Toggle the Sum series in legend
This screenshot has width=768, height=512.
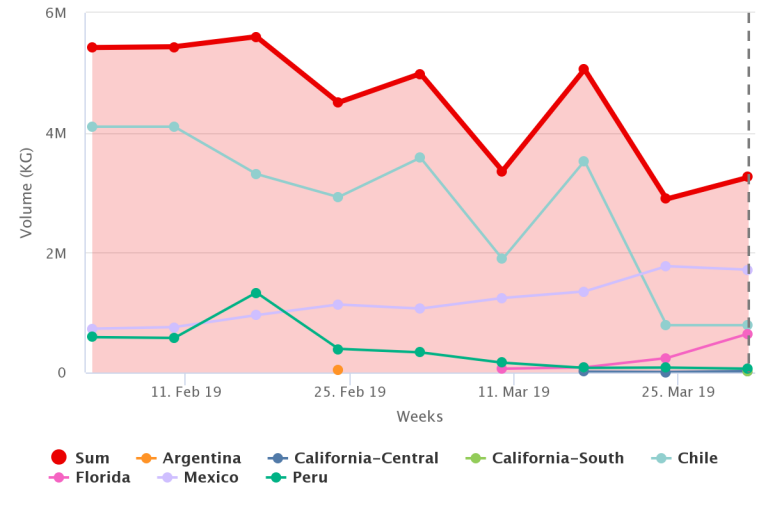(82, 458)
